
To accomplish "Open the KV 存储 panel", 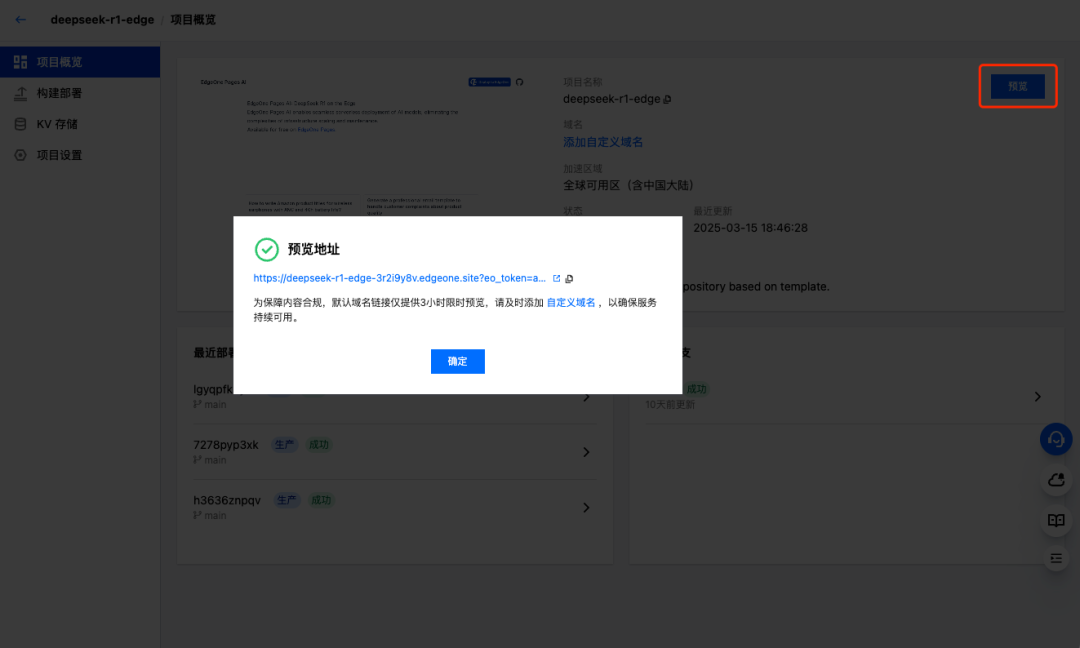I will point(47,123).
